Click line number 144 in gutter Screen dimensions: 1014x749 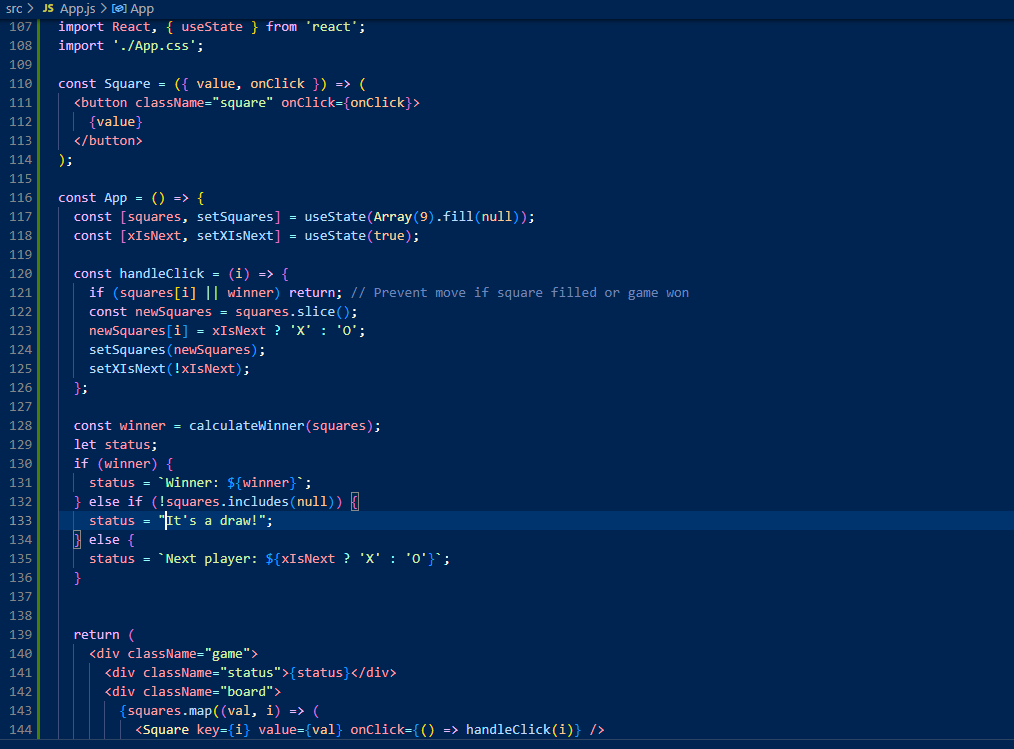click(x=21, y=730)
